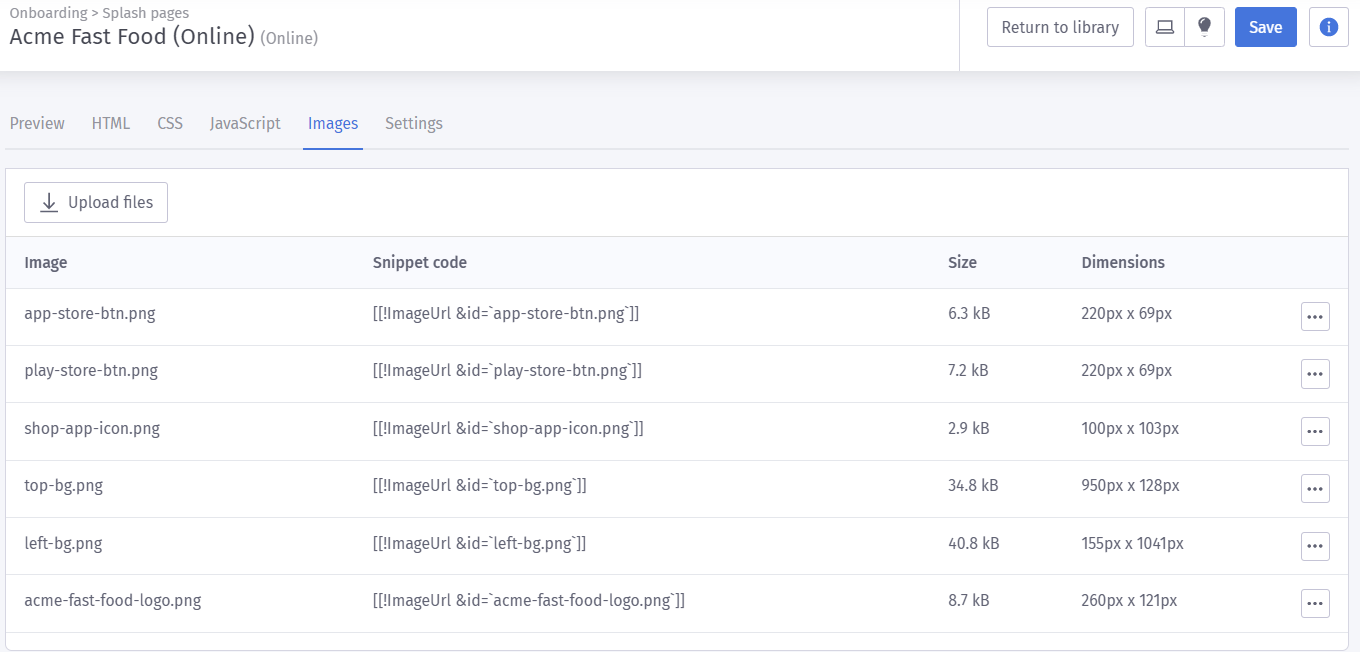Click the top-bg.png snippet code

(479, 486)
